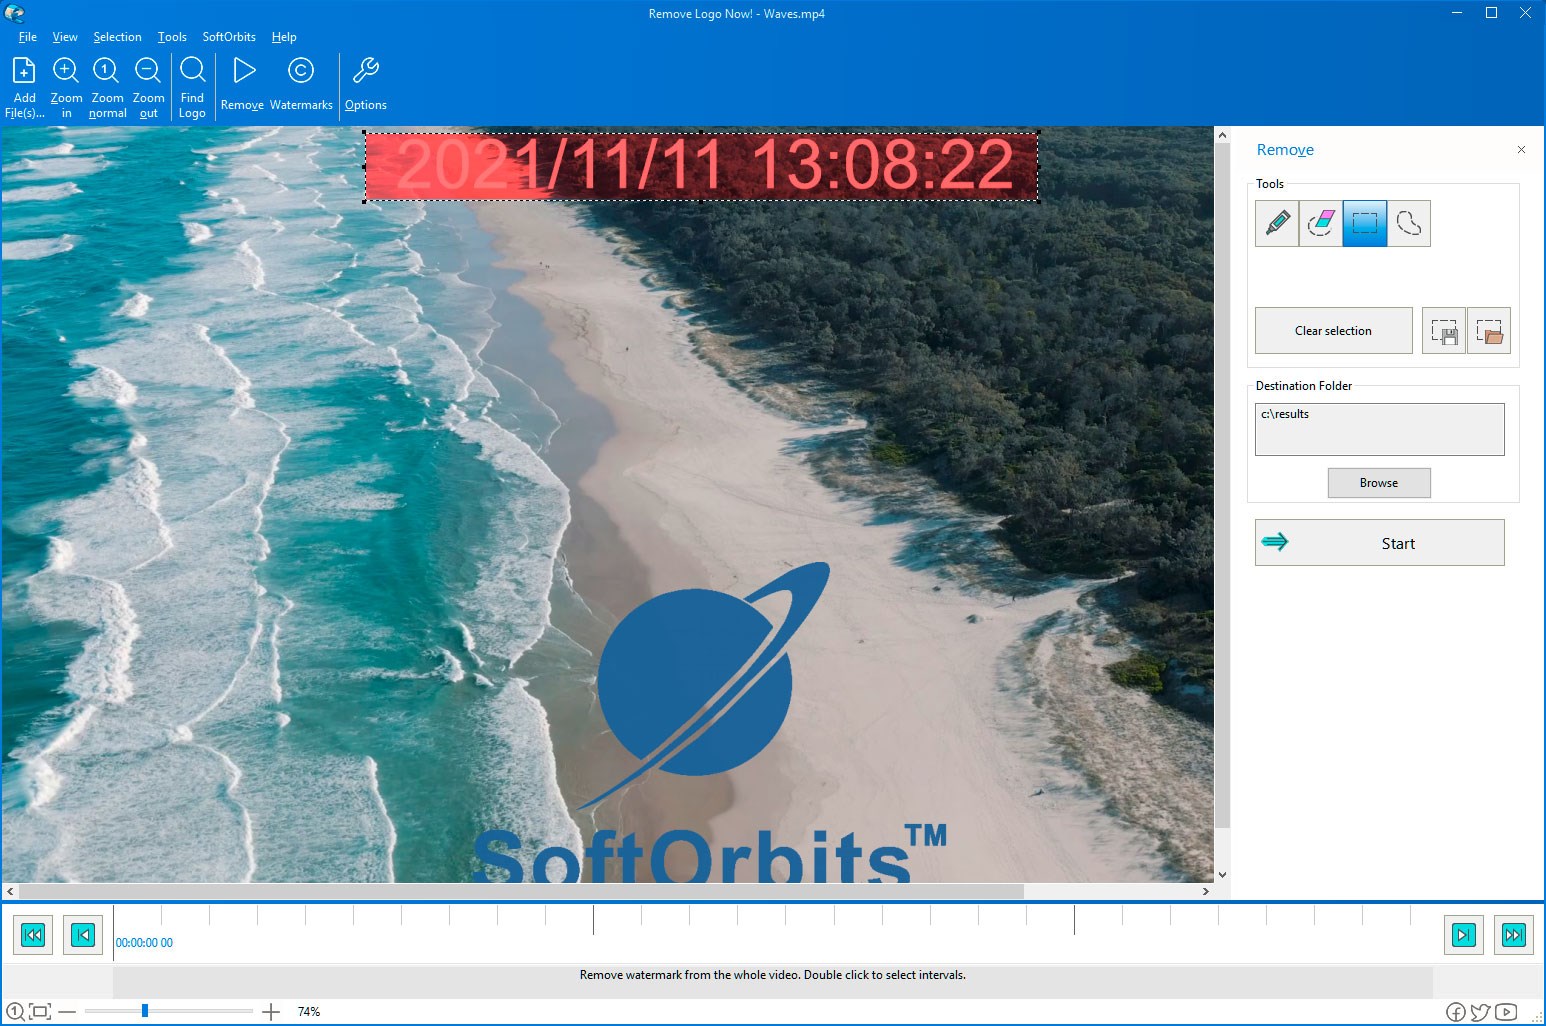Click the fit-to-window icon in status bar
This screenshot has height=1026, width=1546.
(x=40, y=1011)
